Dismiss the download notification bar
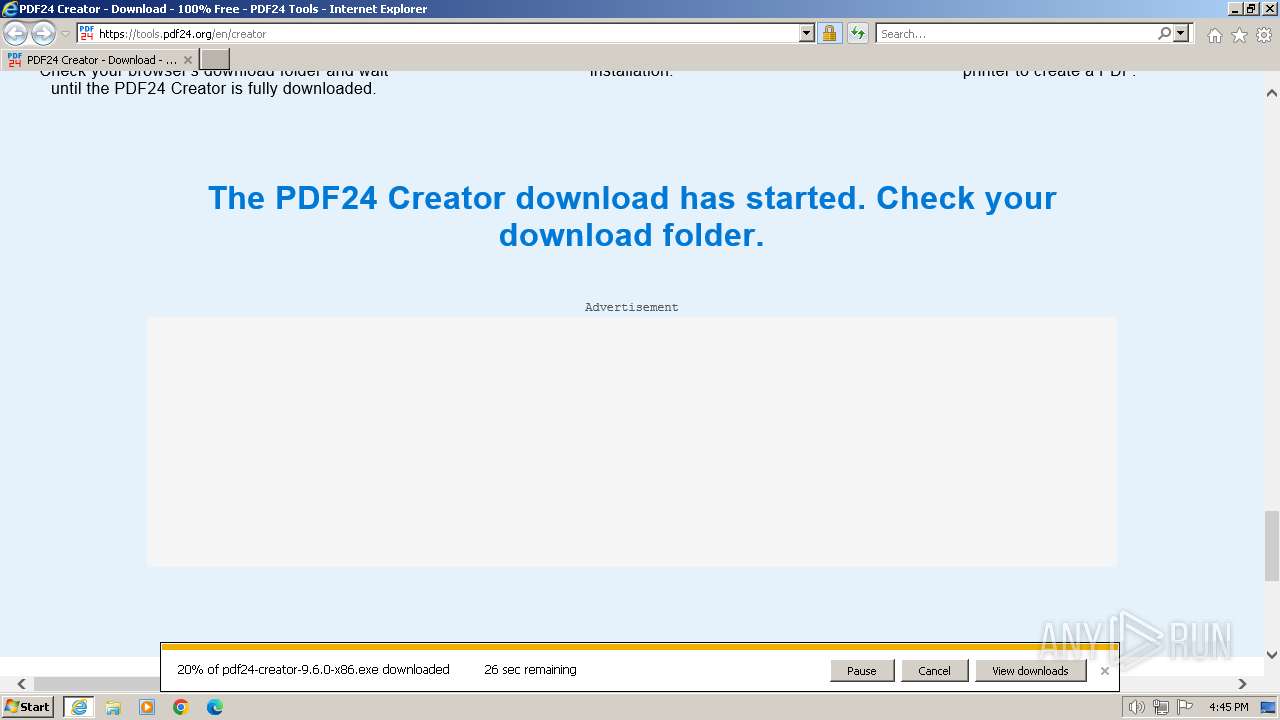Image resolution: width=1280 pixels, height=720 pixels. coord(1104,671)
